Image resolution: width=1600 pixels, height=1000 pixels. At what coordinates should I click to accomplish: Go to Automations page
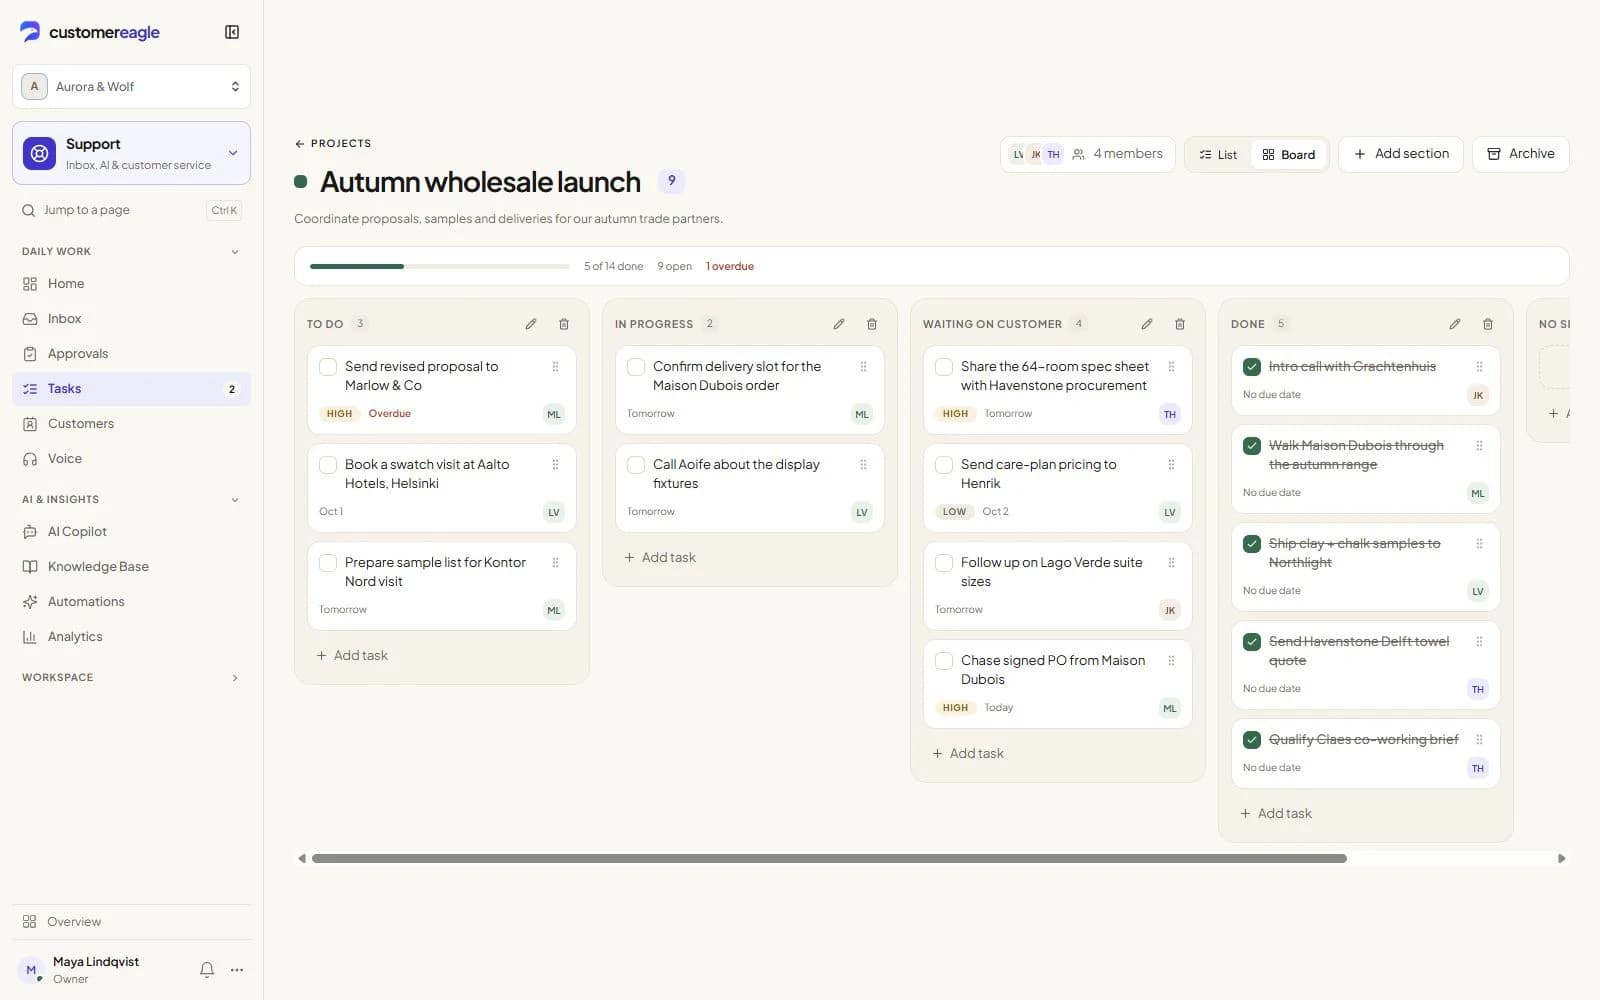coord(131,602)
